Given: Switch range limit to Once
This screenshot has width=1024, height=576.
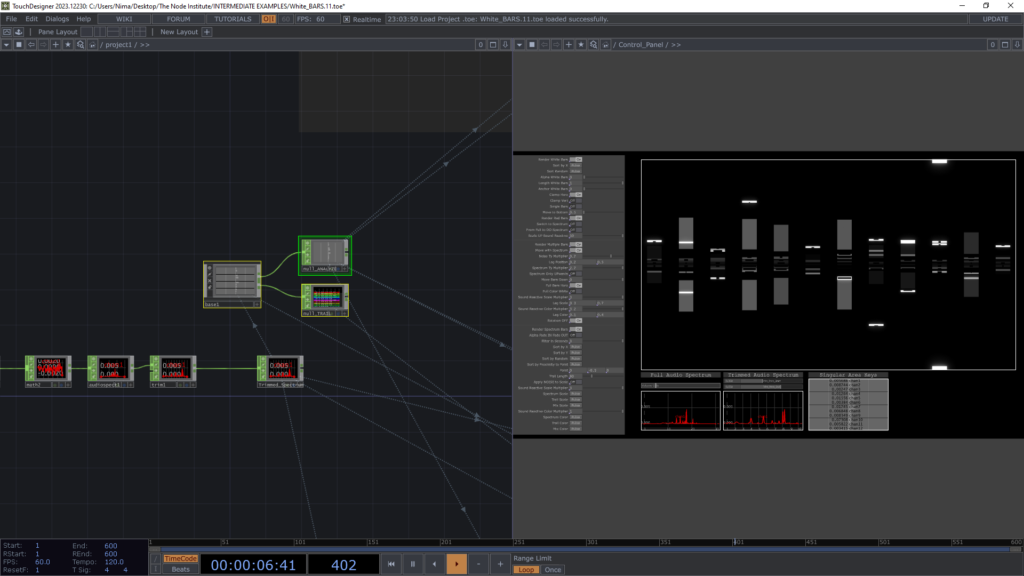Looking at the screenshot, I should coord(553,570).
